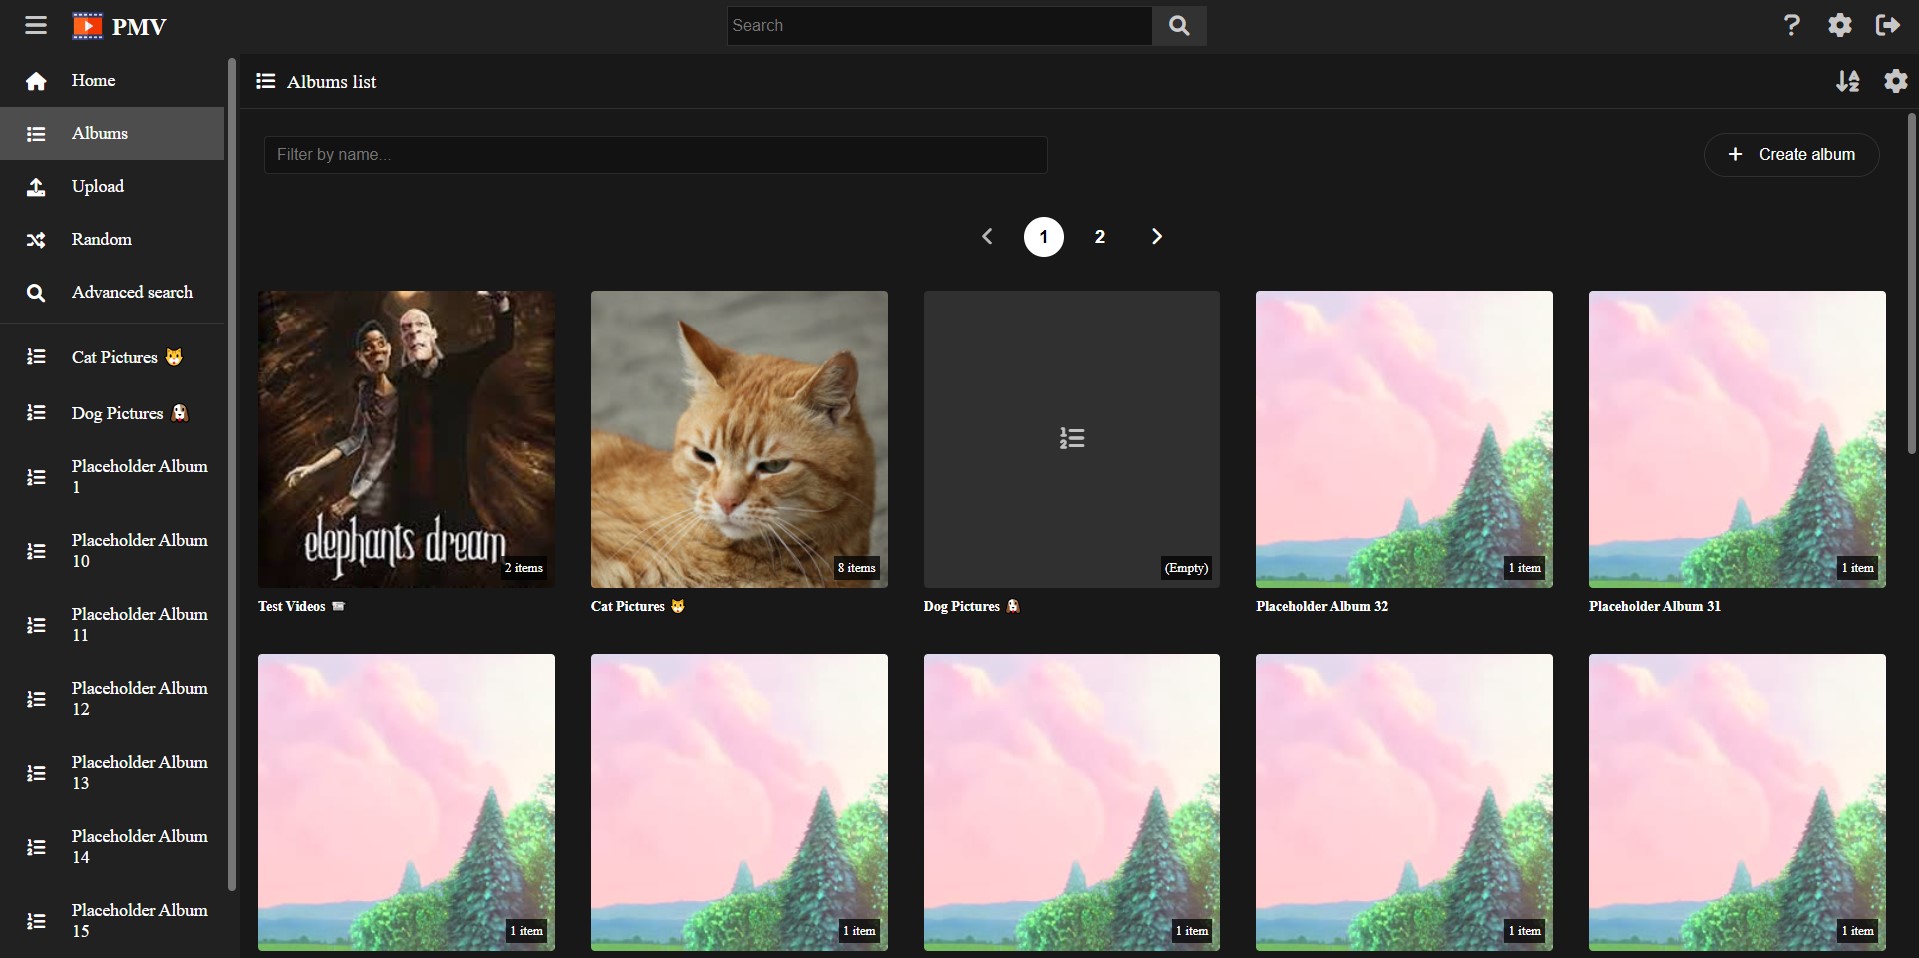The width and height of the screenshot is (1919, 958).
Task: Click the Albums list header icon
Action: point(265,81)
